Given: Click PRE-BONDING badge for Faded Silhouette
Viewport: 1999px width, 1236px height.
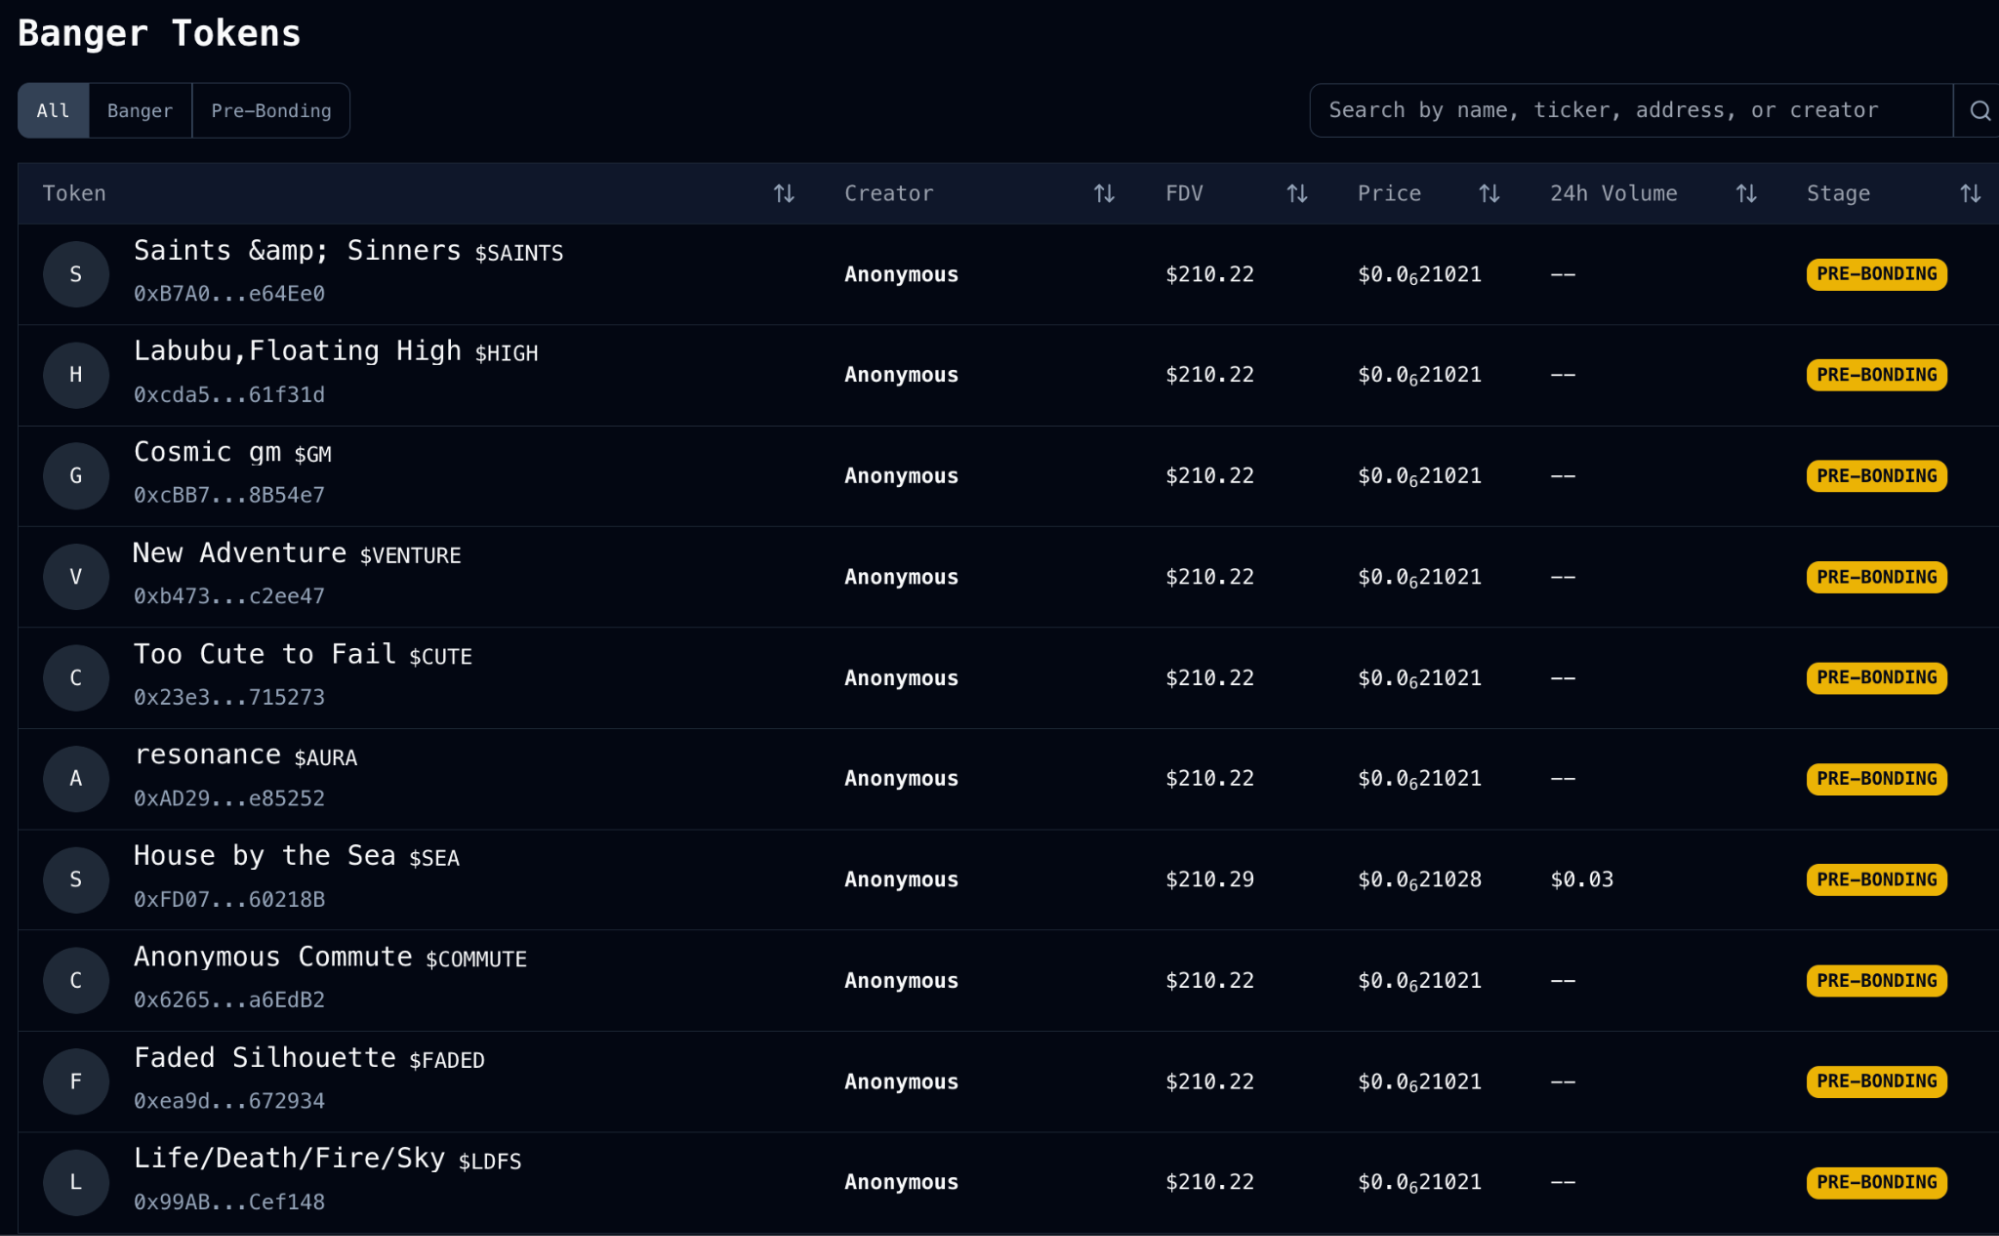Looking at the screenshot, I should (1876, 1081).
